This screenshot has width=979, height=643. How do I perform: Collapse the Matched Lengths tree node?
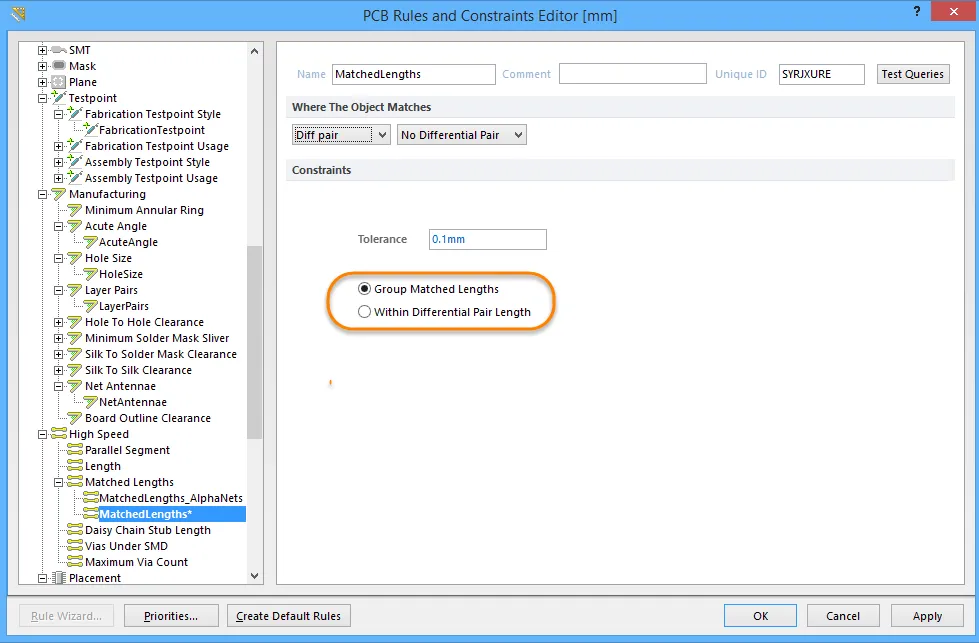click(58, 482)
